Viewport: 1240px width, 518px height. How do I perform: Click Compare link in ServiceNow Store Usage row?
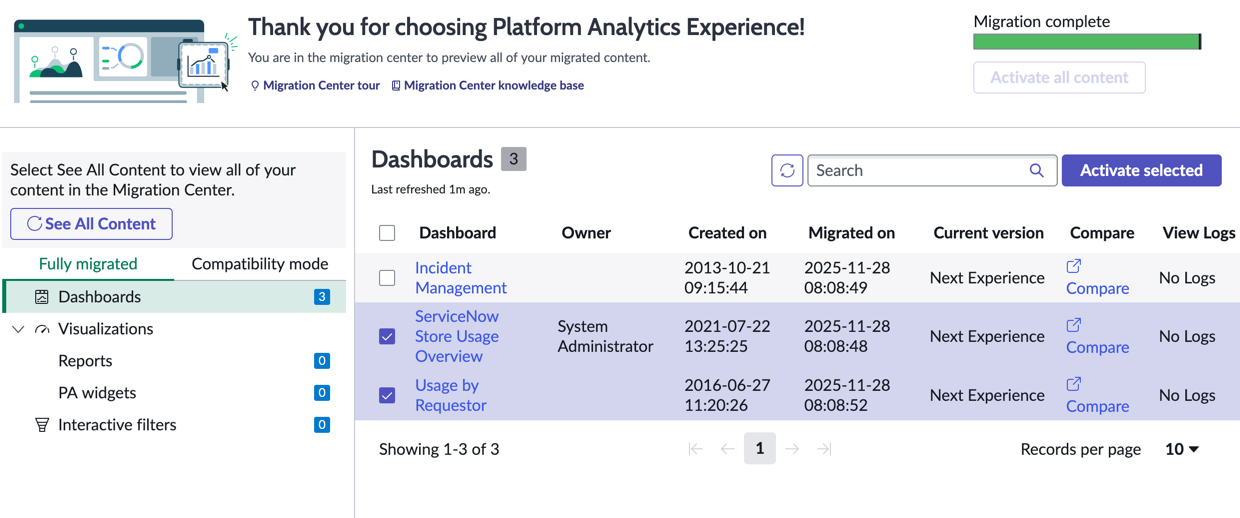[1097, 347]
